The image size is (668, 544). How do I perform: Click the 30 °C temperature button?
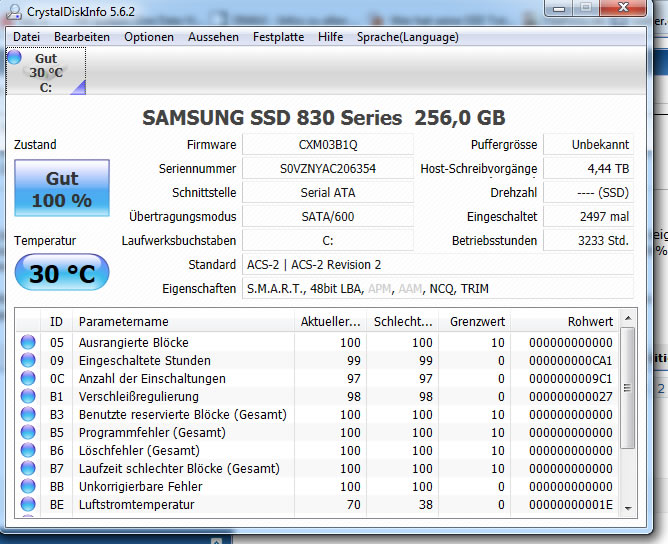(62, 273)
